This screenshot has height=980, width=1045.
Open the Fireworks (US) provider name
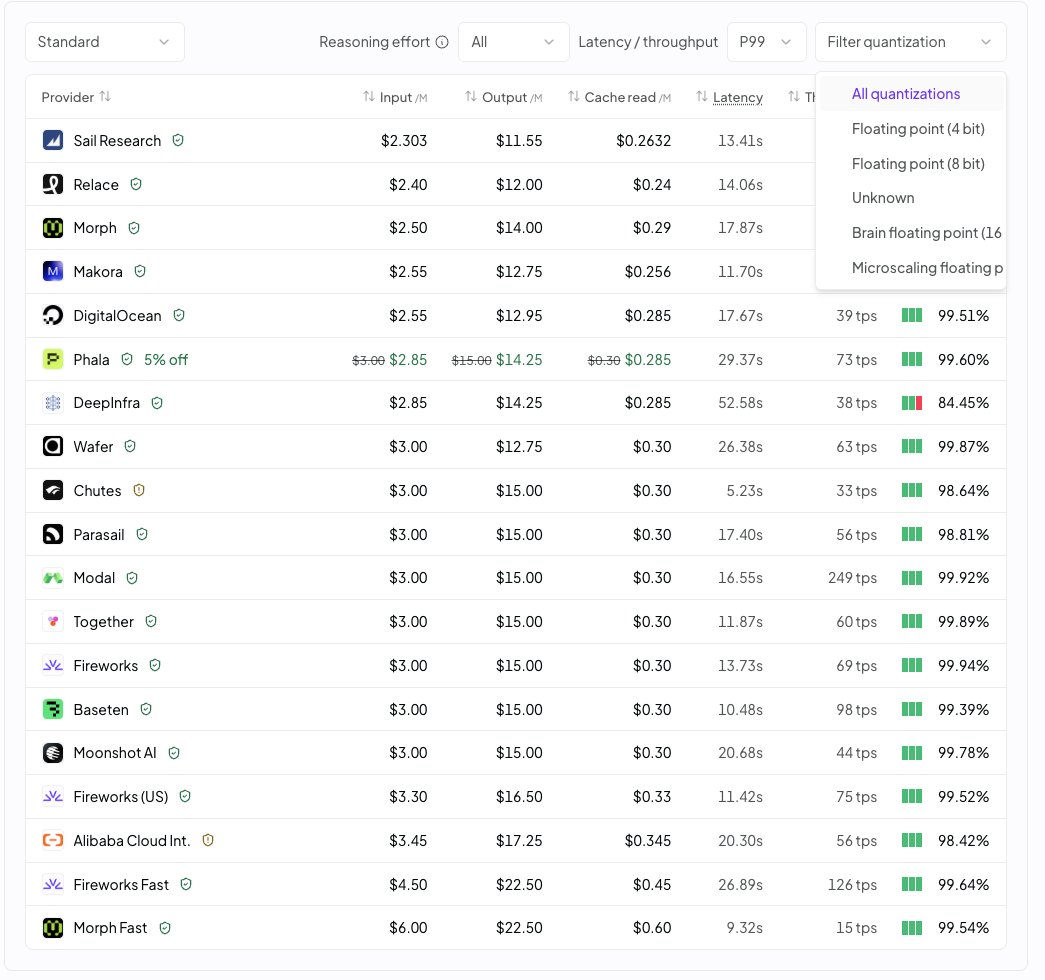tap(121, 797)
